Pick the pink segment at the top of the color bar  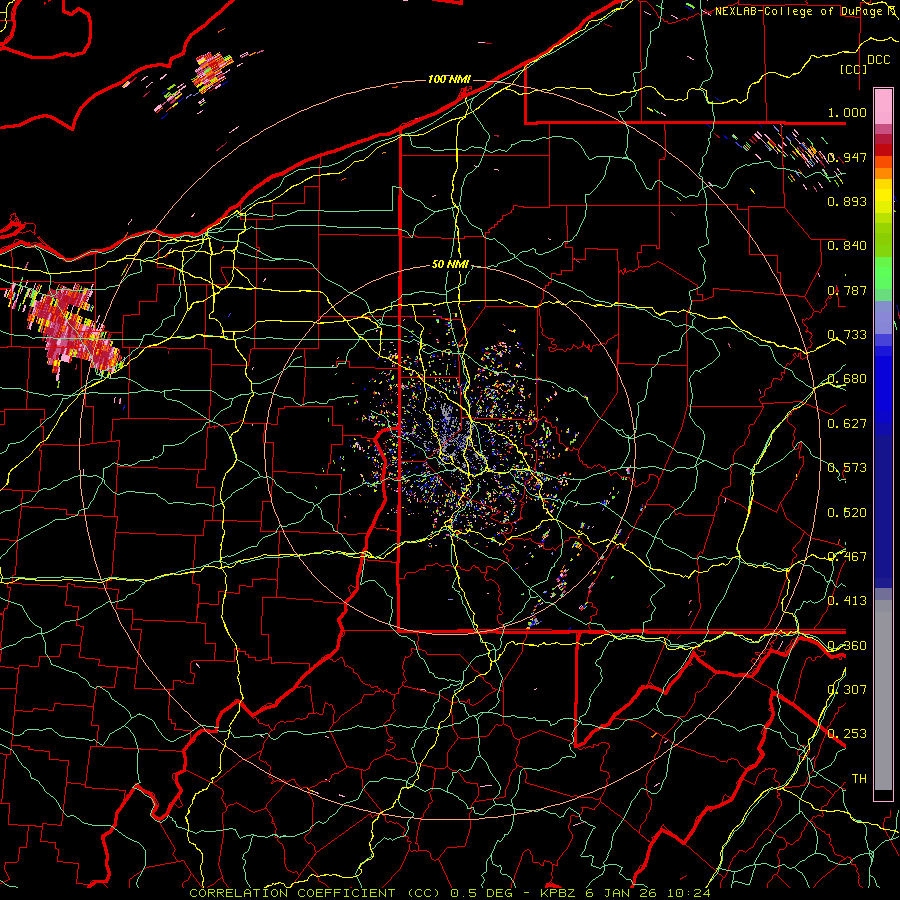click(x=883, y=107)
